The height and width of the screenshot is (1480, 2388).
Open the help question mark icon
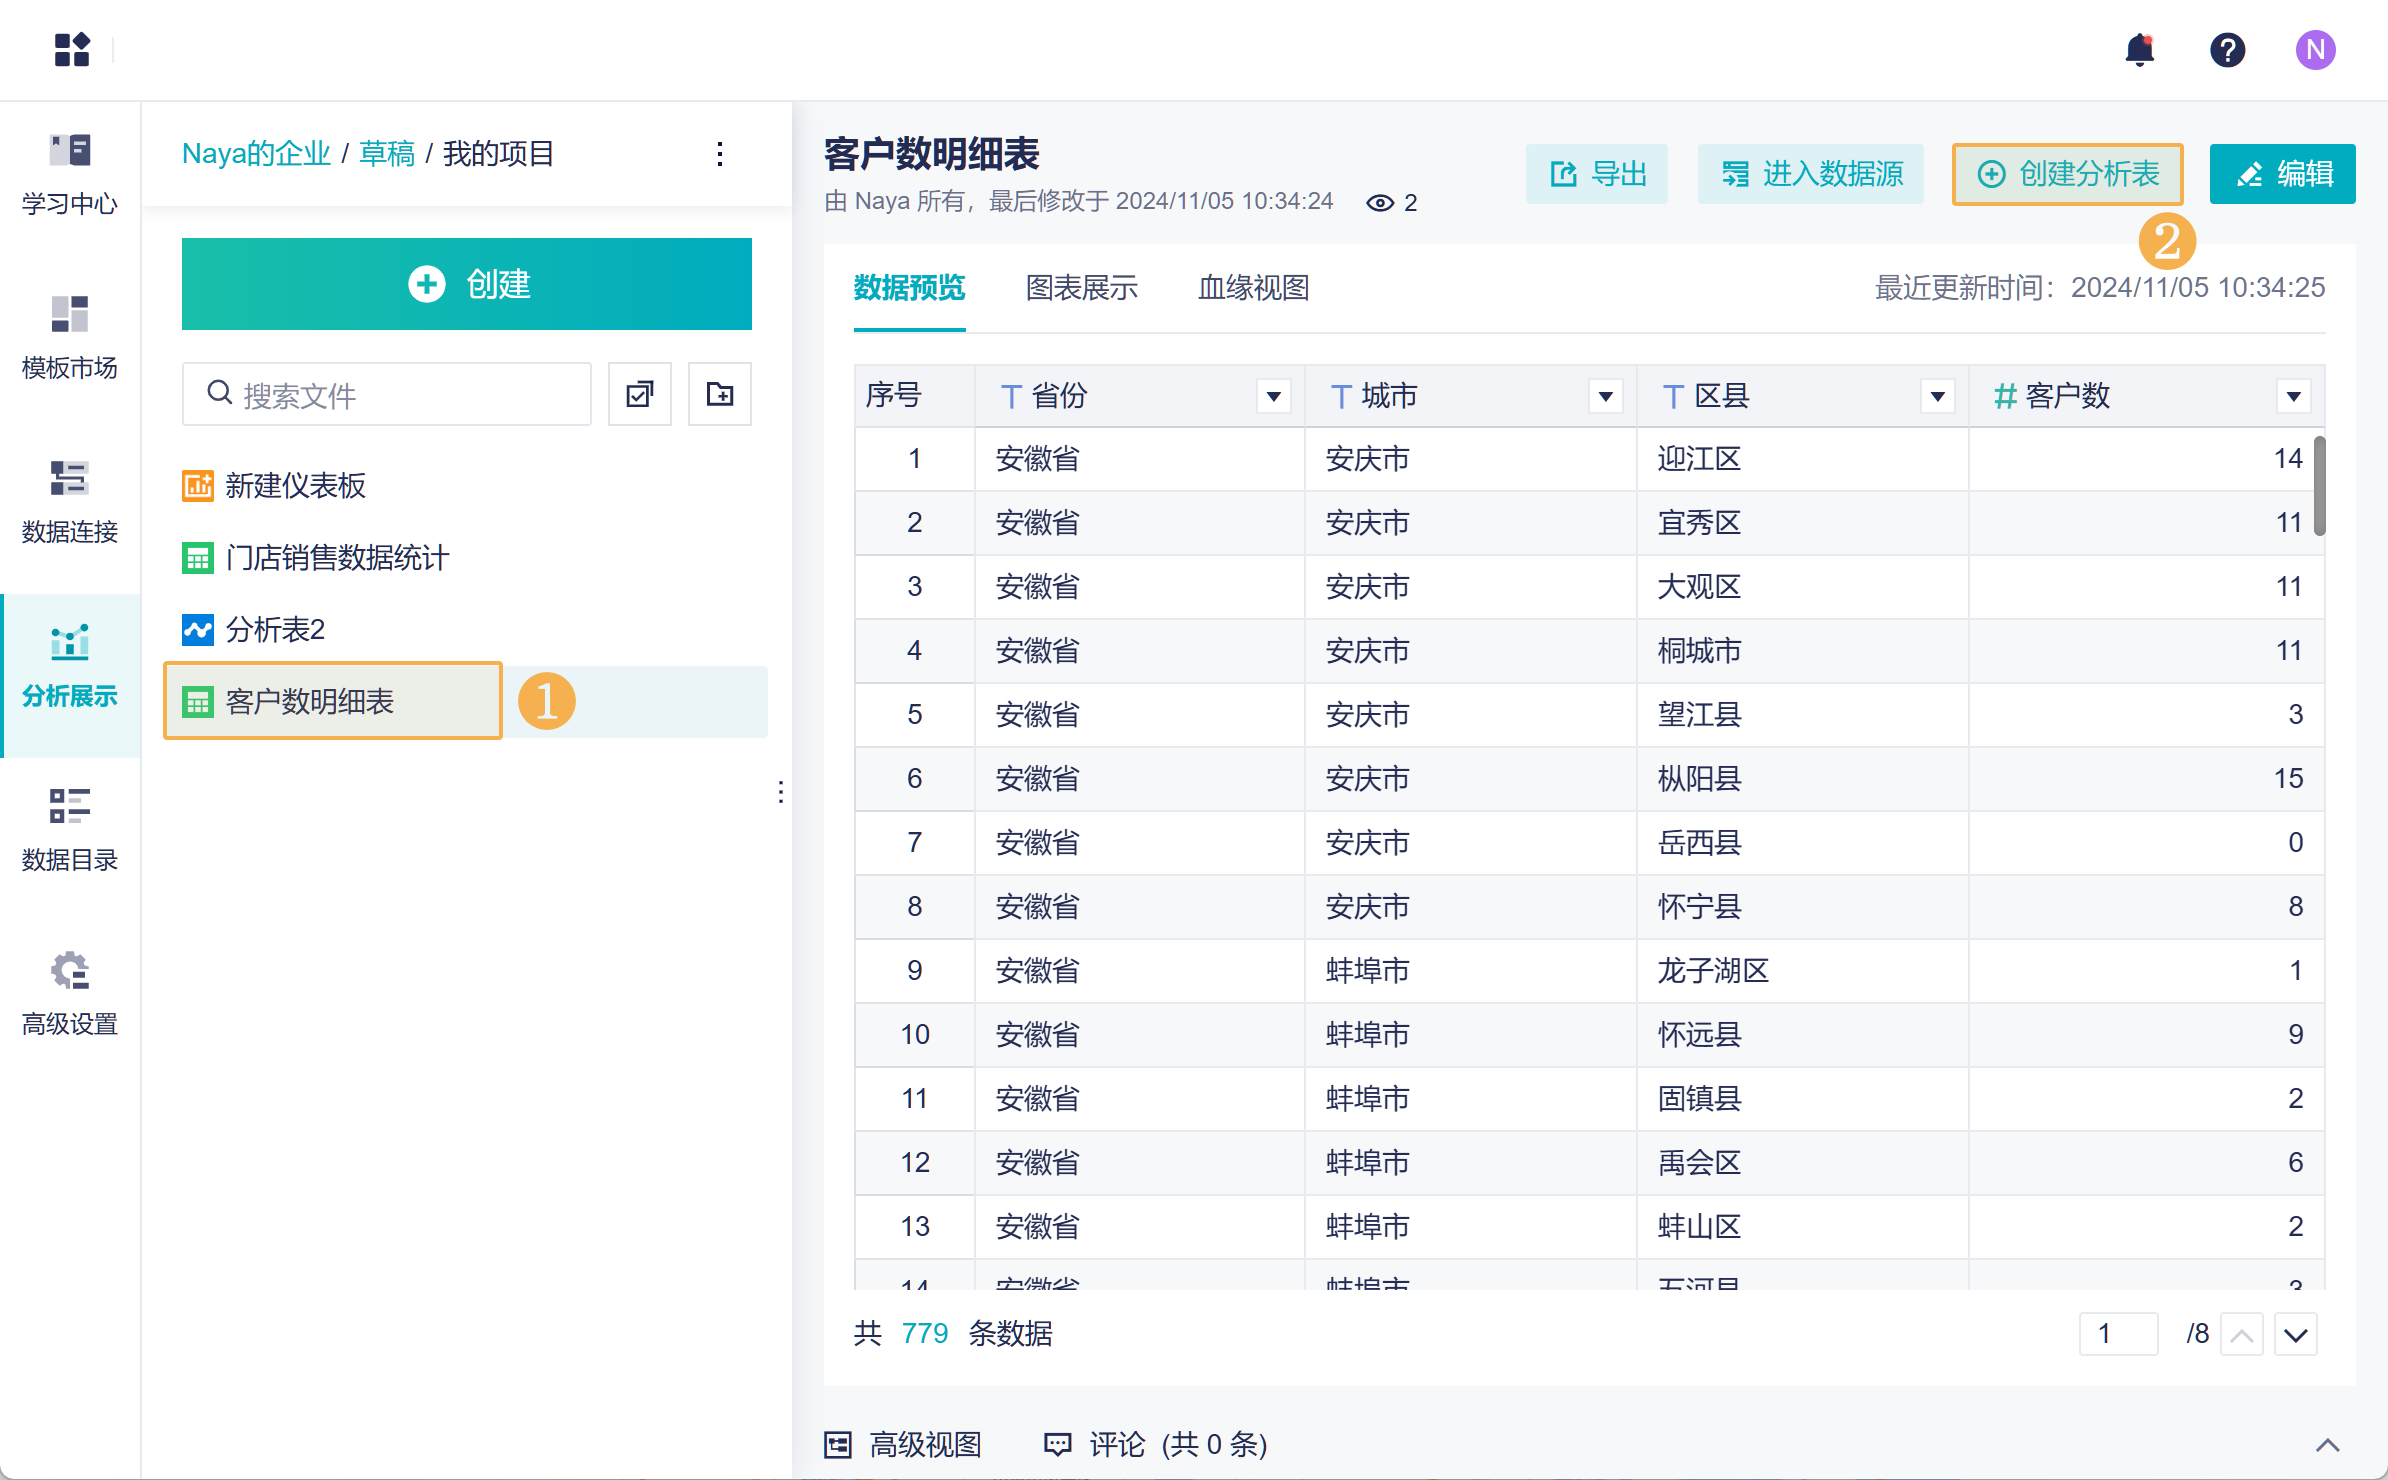(x=2227, y=49)
